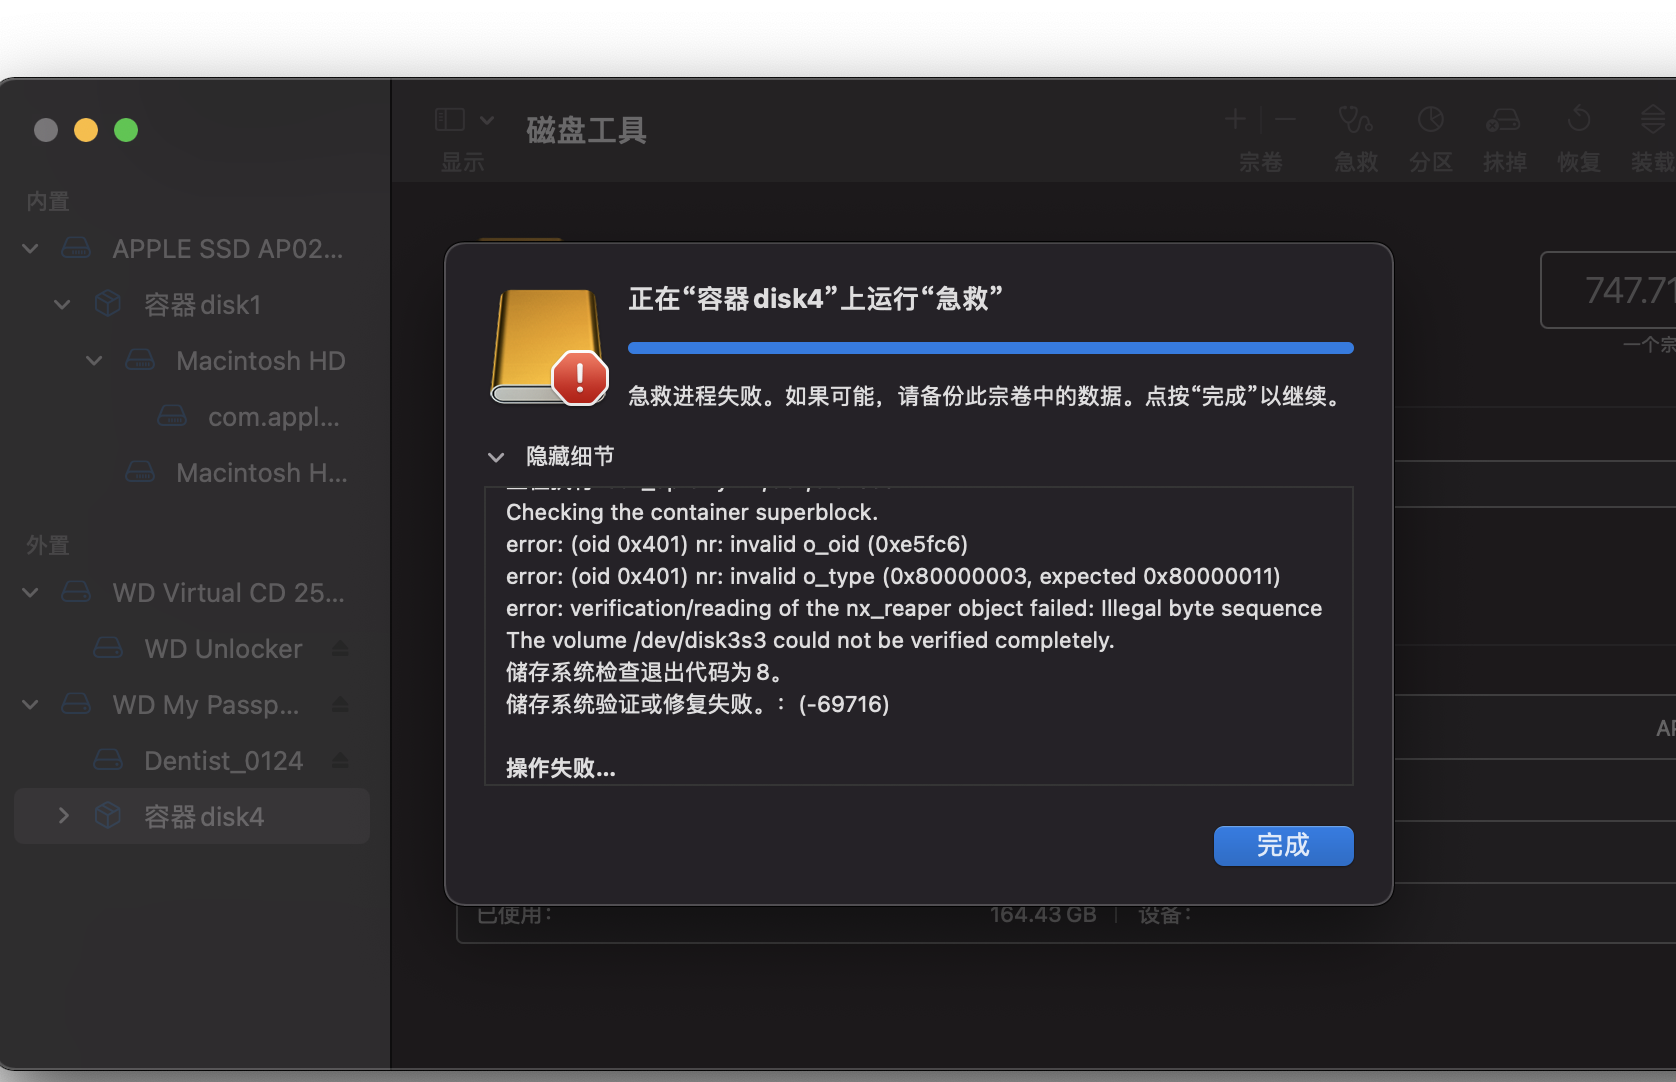1676x1082 pixels.
Task: Collapse the WD Virtual CD entry
Action: click(x=31, y=593)
